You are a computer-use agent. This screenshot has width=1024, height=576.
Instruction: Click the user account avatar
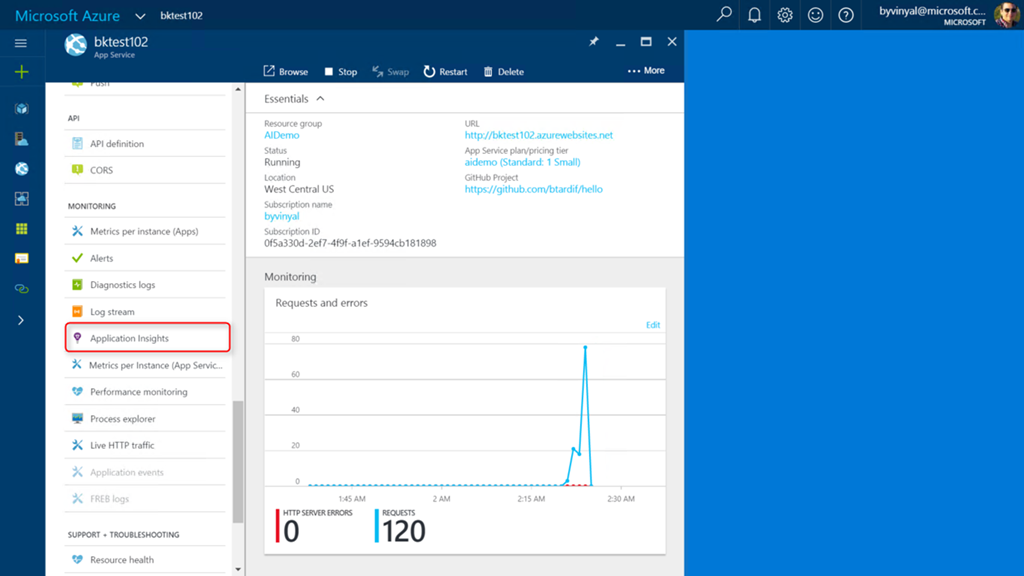pyautogui.click(x=1006, y=14)
